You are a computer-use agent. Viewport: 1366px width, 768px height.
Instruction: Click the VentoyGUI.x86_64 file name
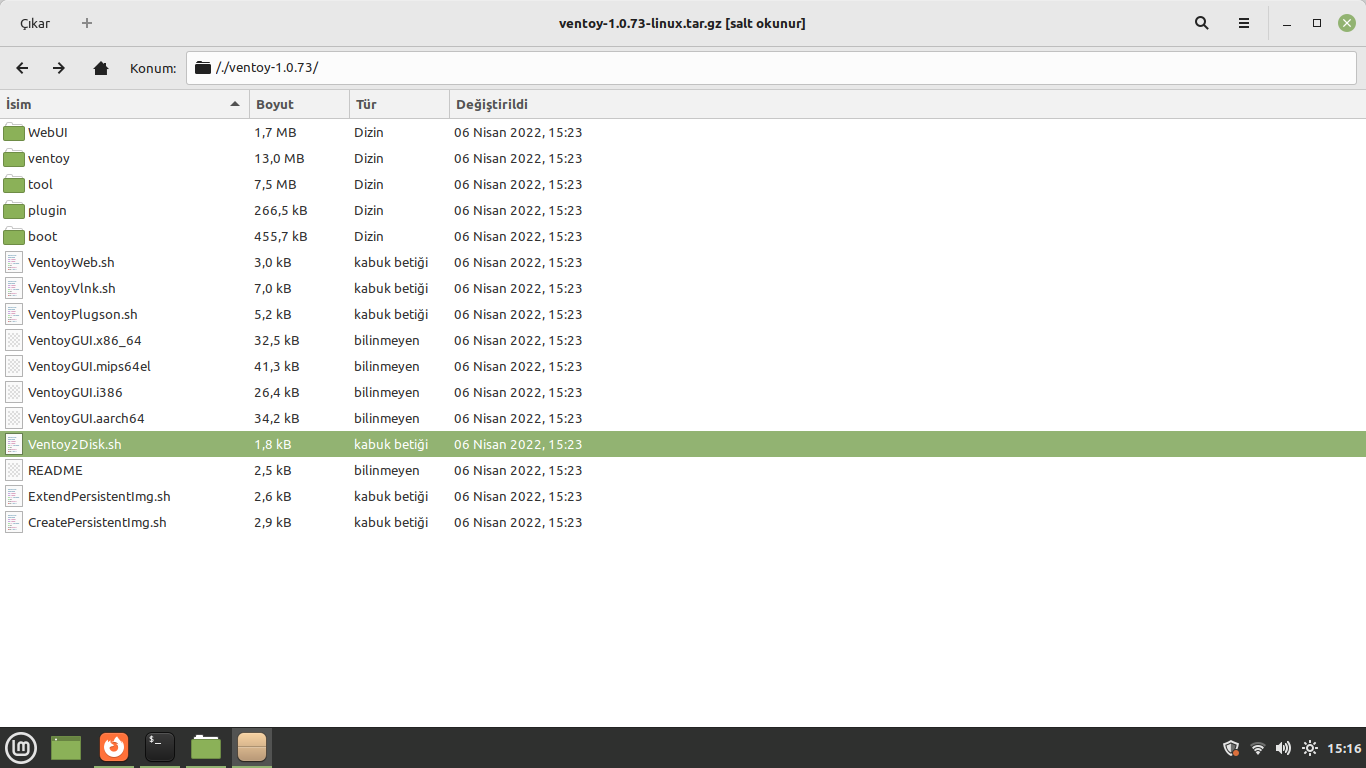click(x=85, y=340)
